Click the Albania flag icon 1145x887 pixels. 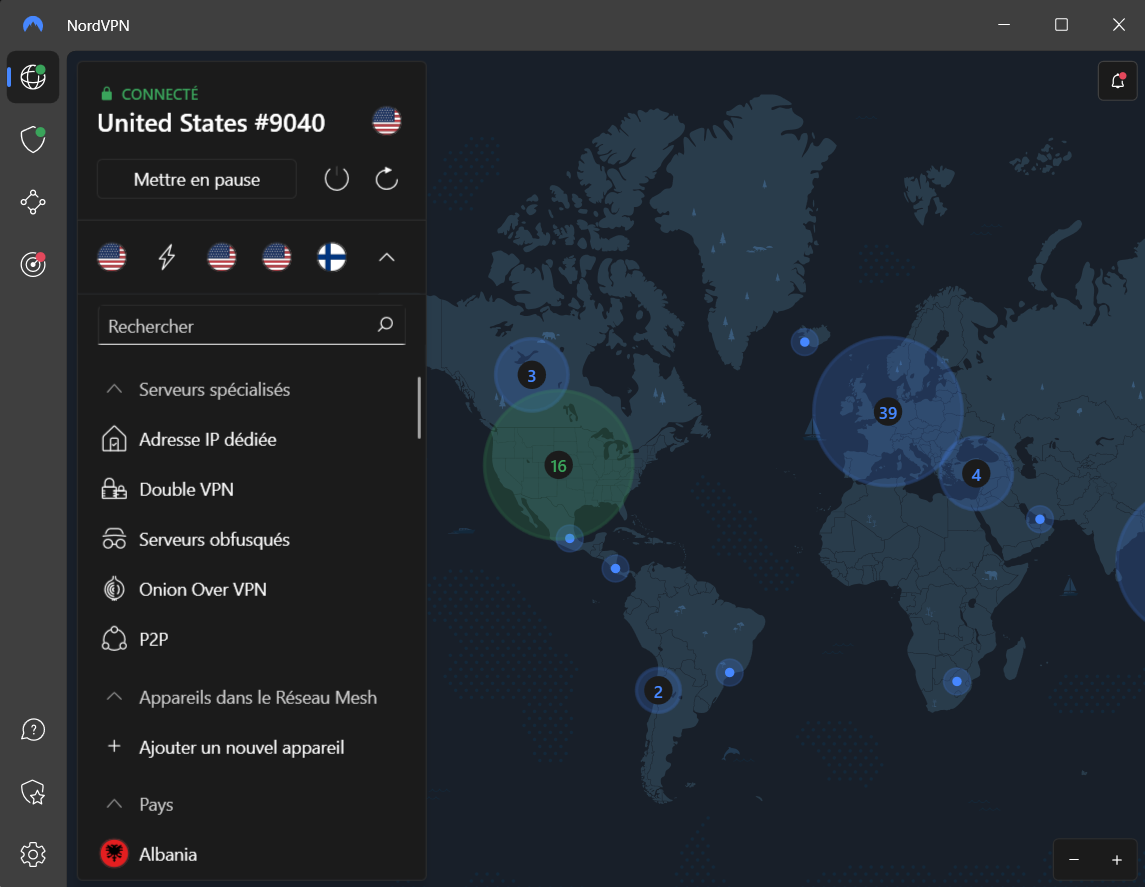click(x=114, y=853)
